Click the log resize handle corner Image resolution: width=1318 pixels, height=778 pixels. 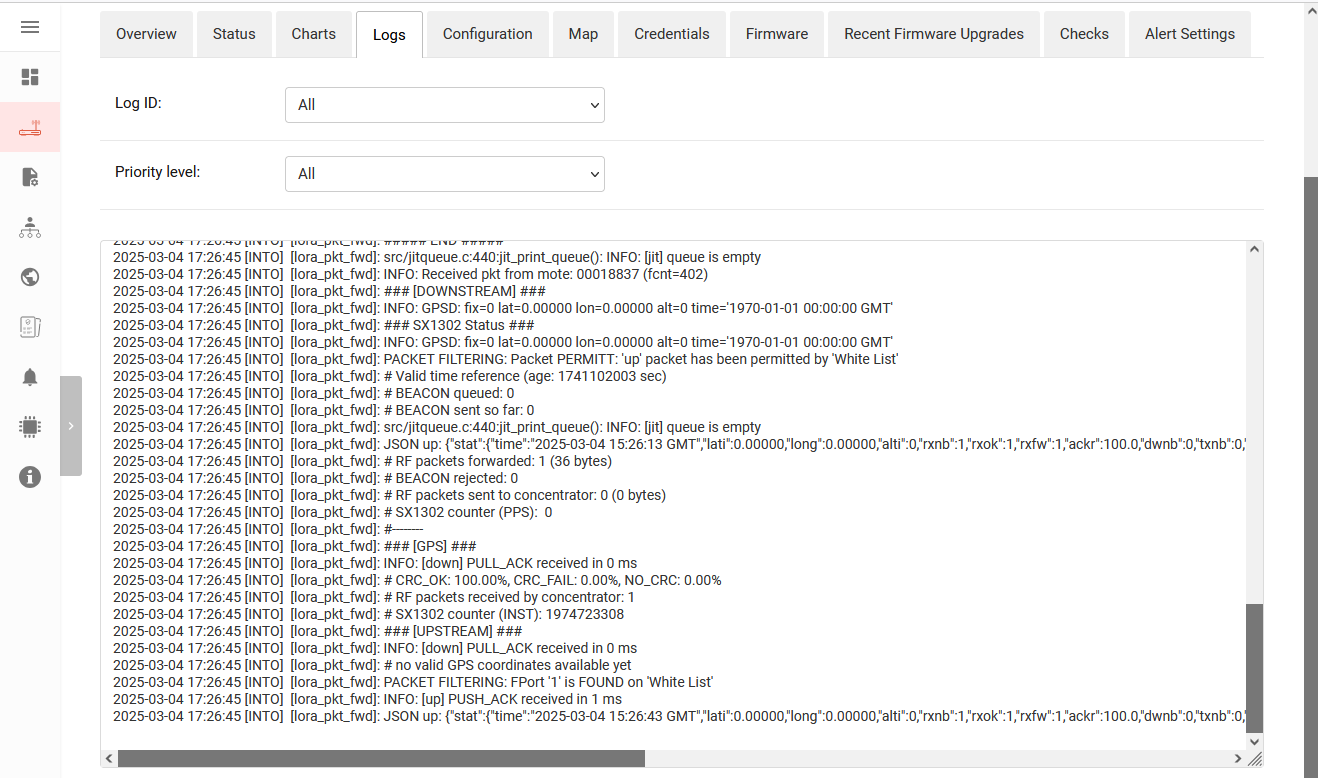click(x=1255, y=759)
